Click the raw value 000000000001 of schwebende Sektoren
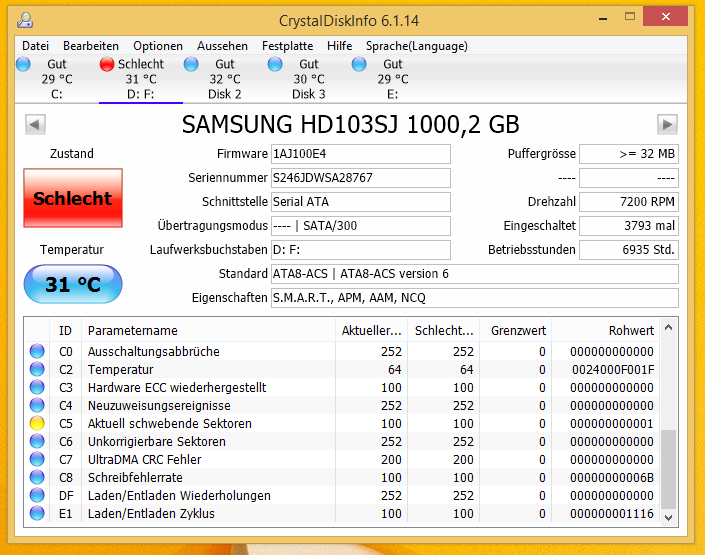 click(611, 424)
